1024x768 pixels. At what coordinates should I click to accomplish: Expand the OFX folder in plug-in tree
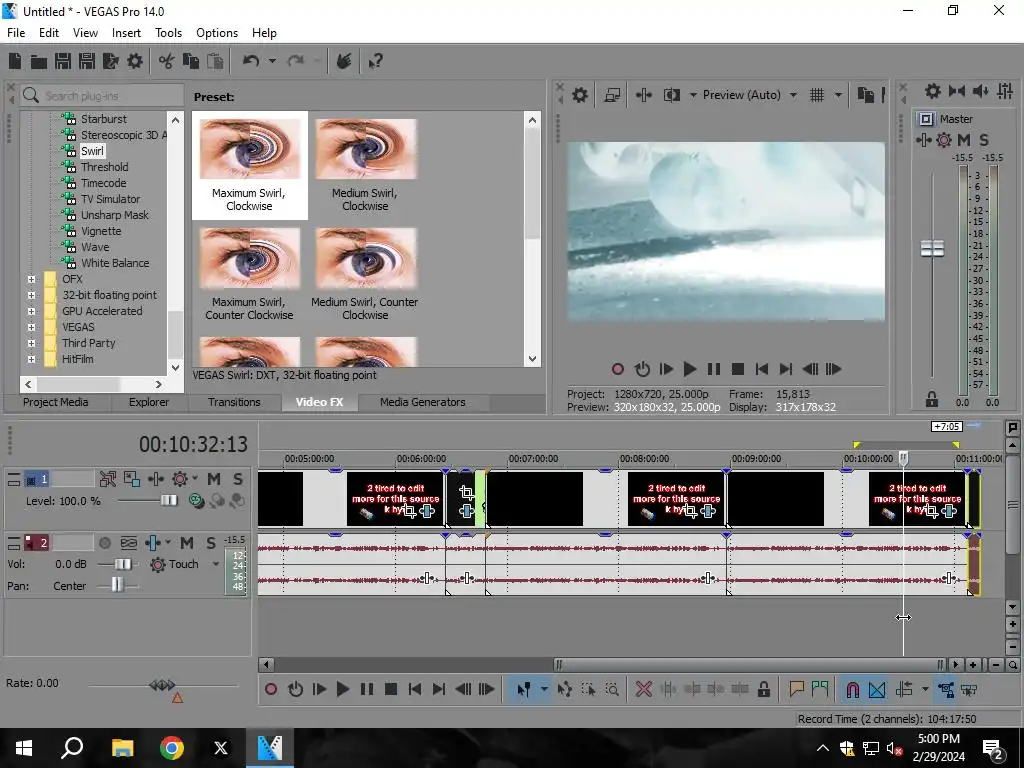click(31, 279)
